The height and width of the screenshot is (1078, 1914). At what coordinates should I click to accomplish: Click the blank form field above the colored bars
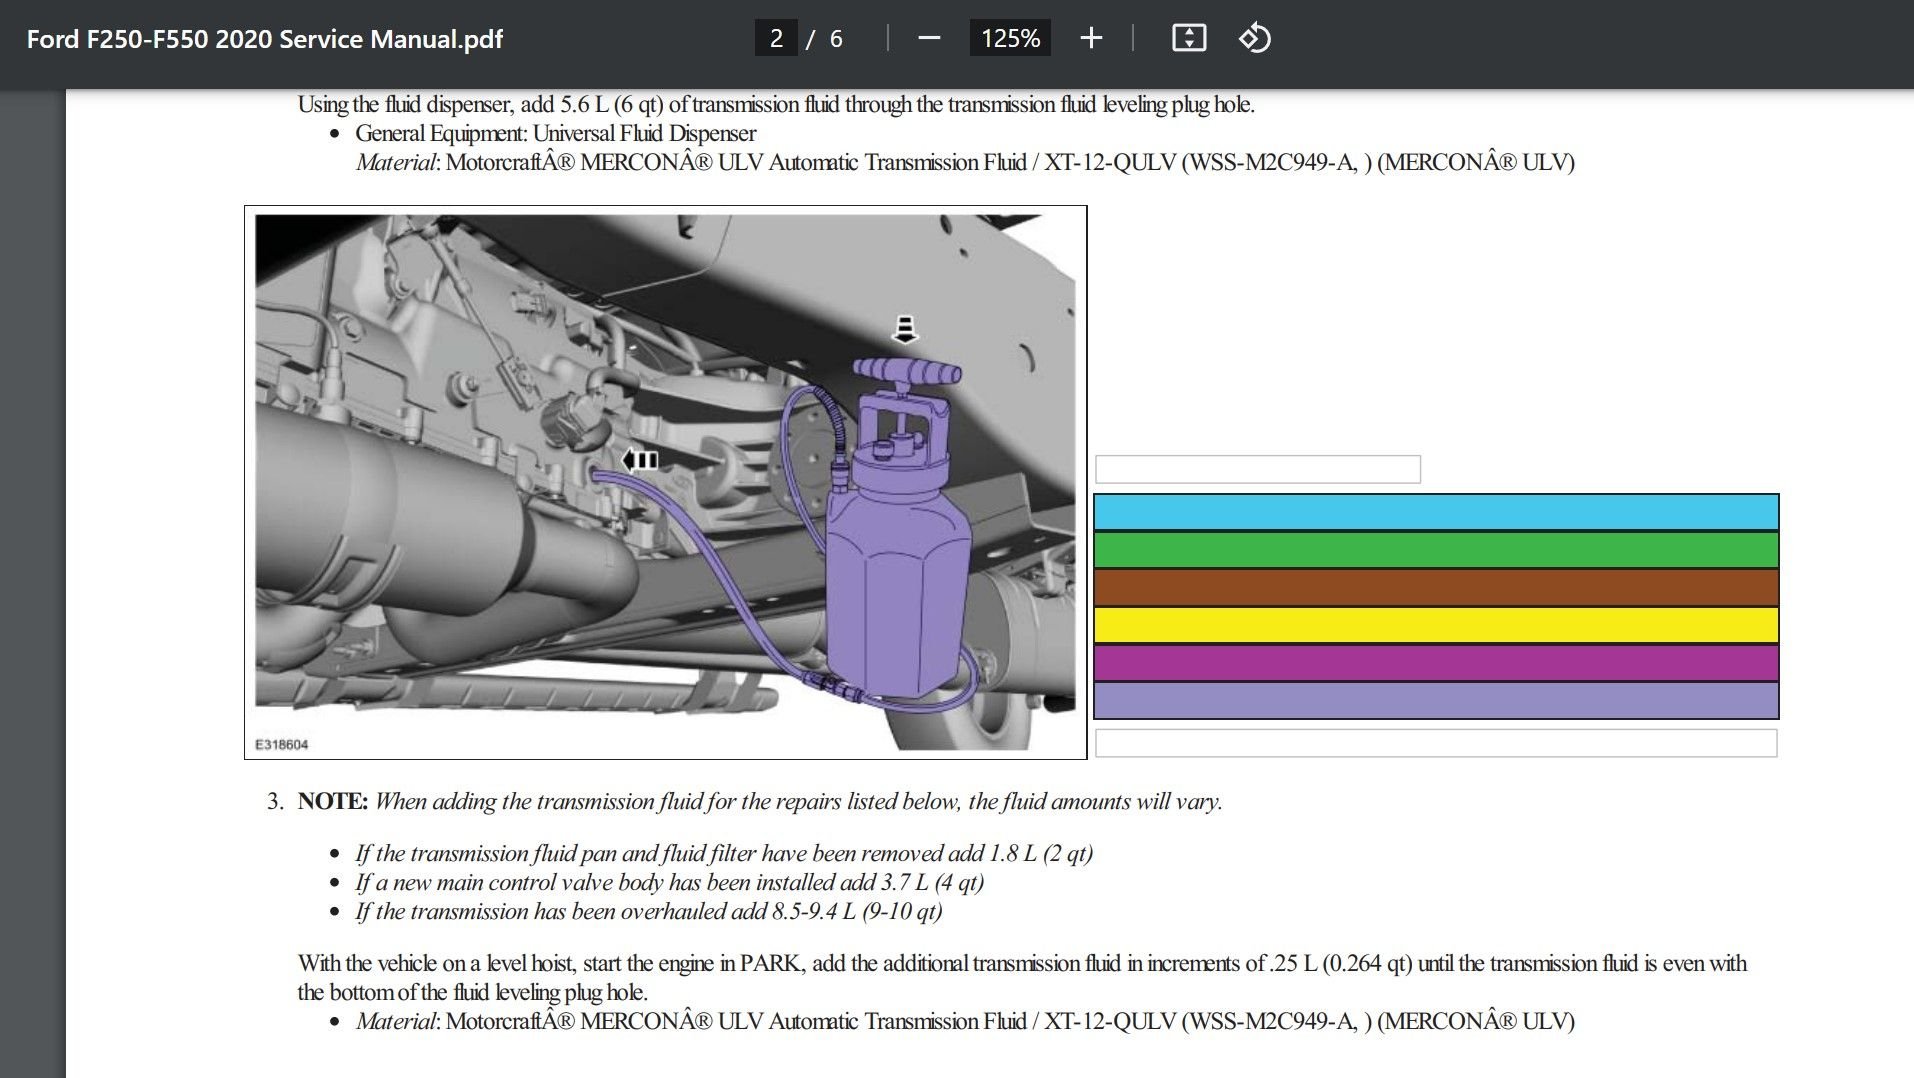tap(1258, 467)
